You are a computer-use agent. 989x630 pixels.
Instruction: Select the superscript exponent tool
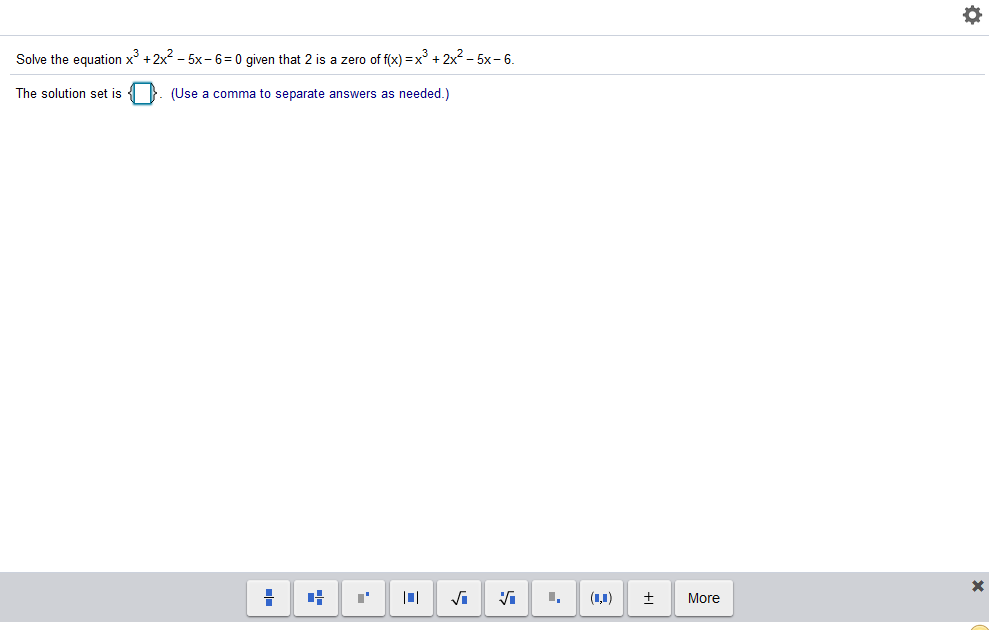tap(363, 598)
